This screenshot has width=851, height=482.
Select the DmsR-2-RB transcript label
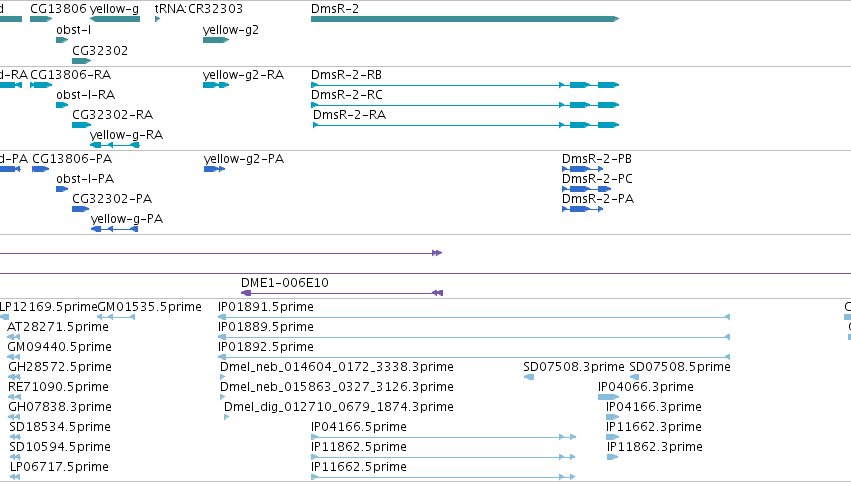346,75
